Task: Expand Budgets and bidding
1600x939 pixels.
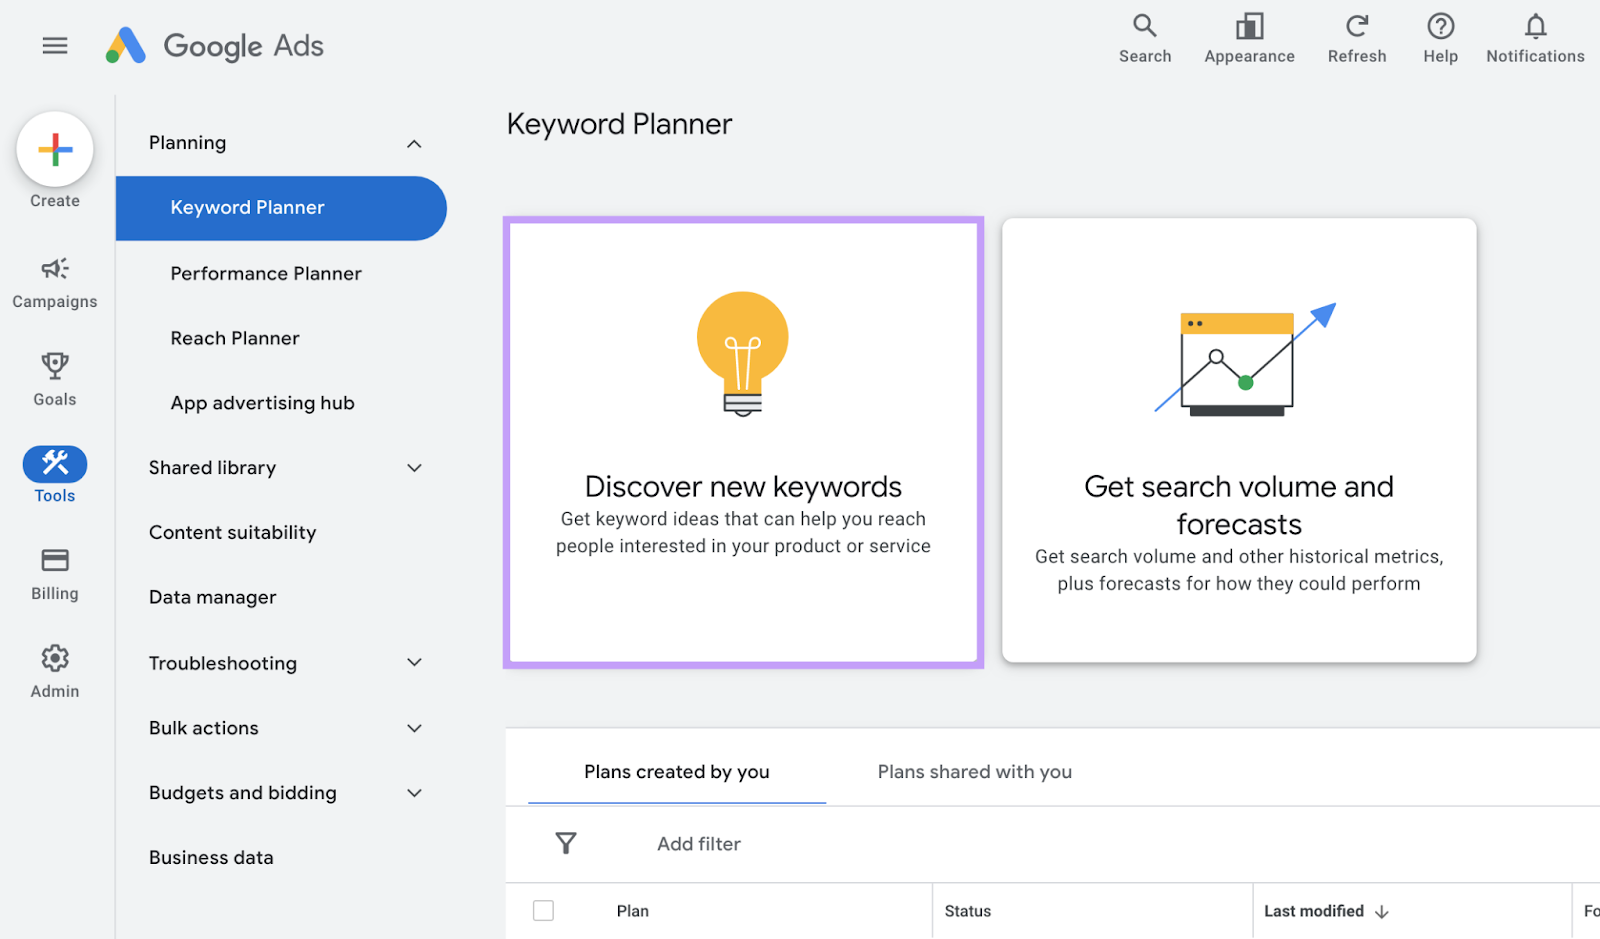Action: pyautogui.click(x=414, y=792)
